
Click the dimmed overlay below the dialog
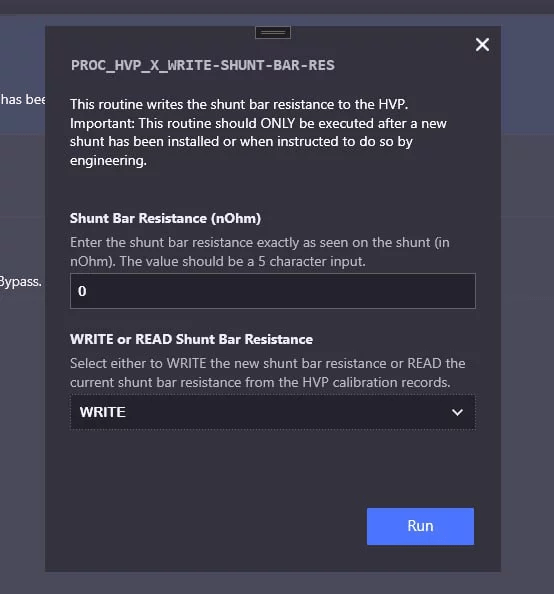277,583
